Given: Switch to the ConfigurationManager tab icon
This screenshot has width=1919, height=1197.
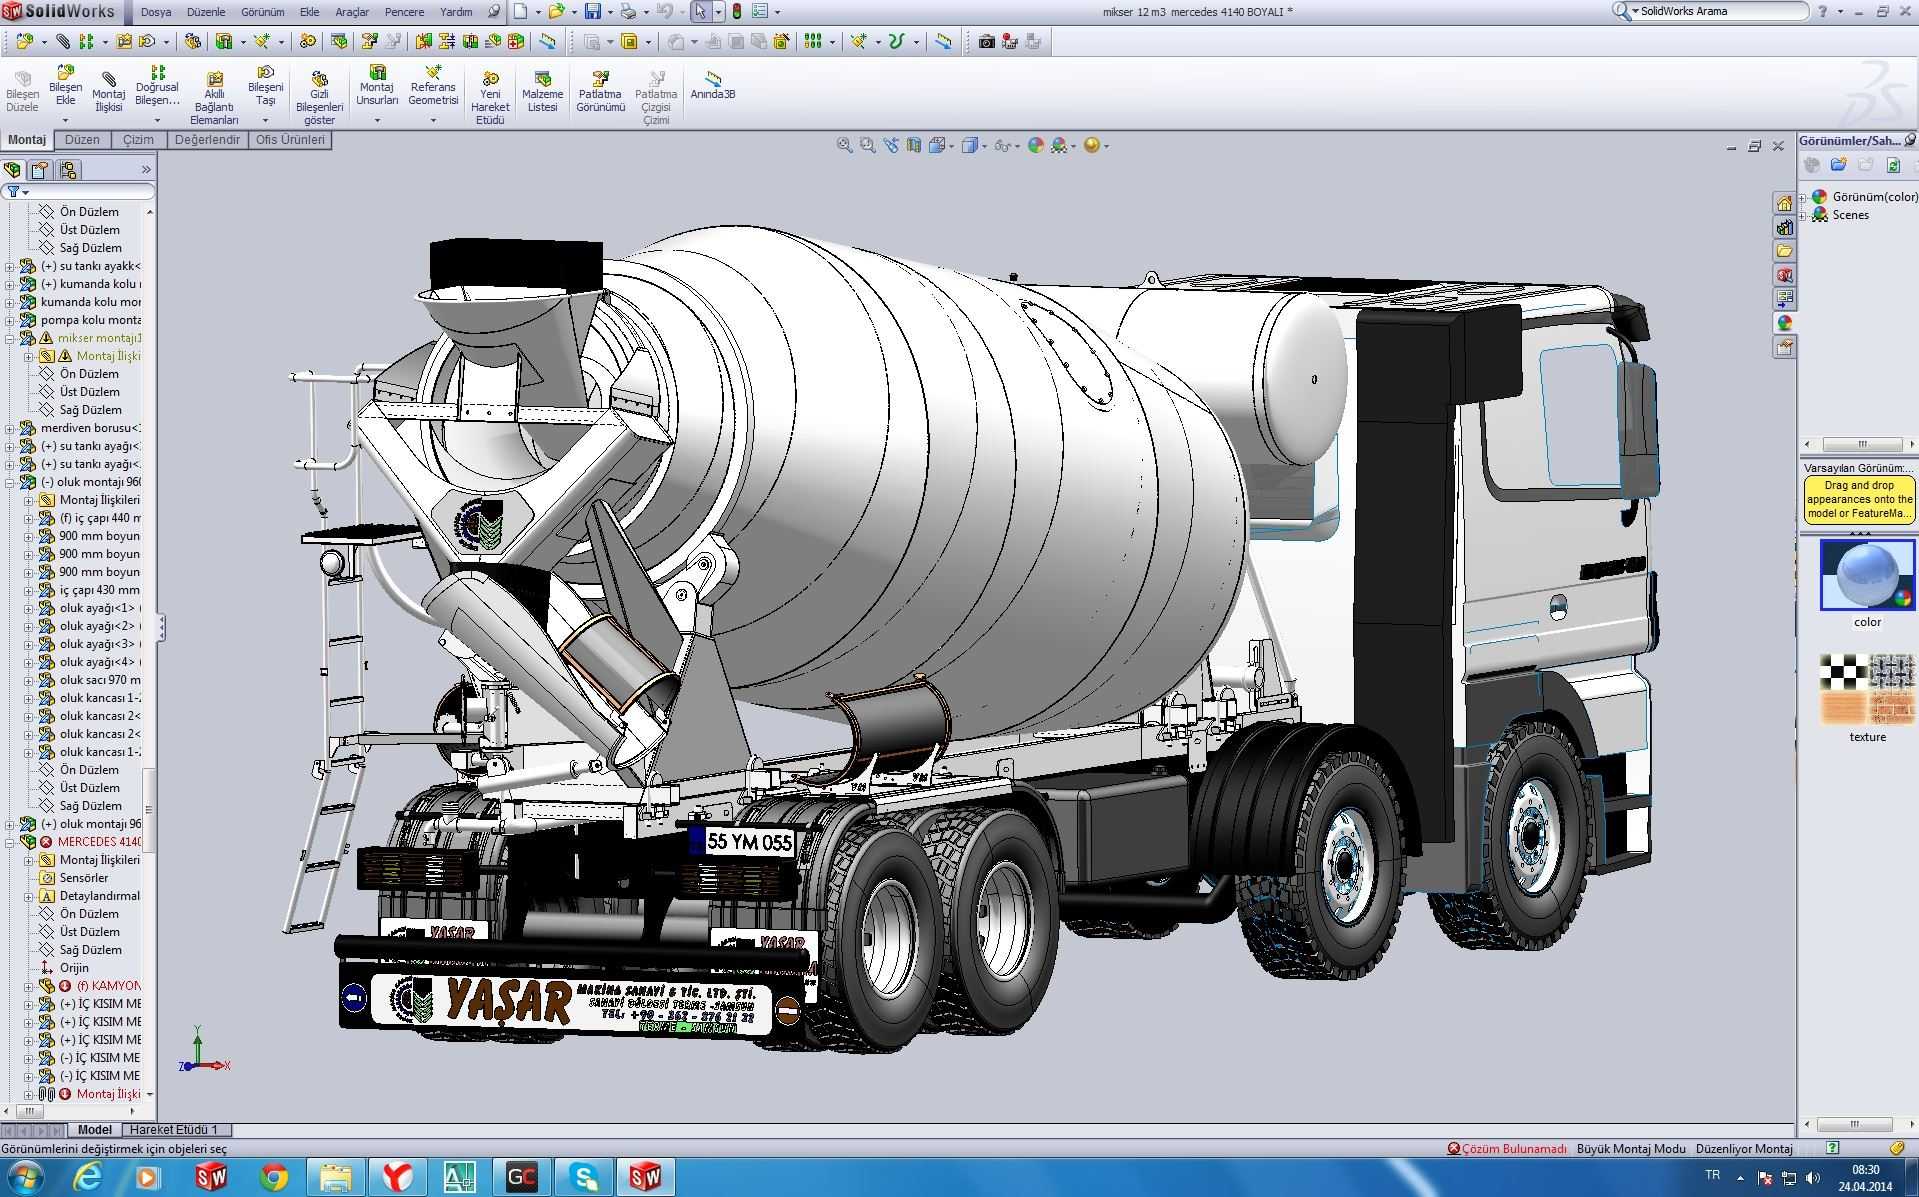Looking at the screenshot, I should coord(67,170).
